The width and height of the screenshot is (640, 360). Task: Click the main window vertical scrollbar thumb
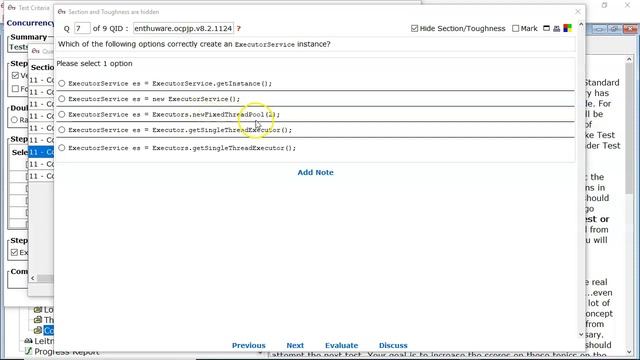coord(629,129)
